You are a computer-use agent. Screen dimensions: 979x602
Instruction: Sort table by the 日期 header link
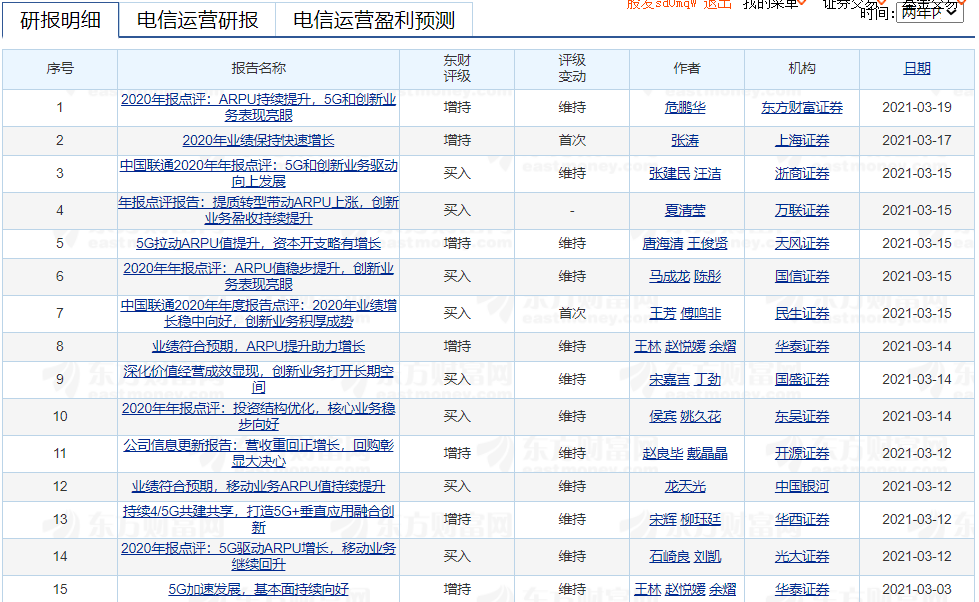[x=917, y=69]
